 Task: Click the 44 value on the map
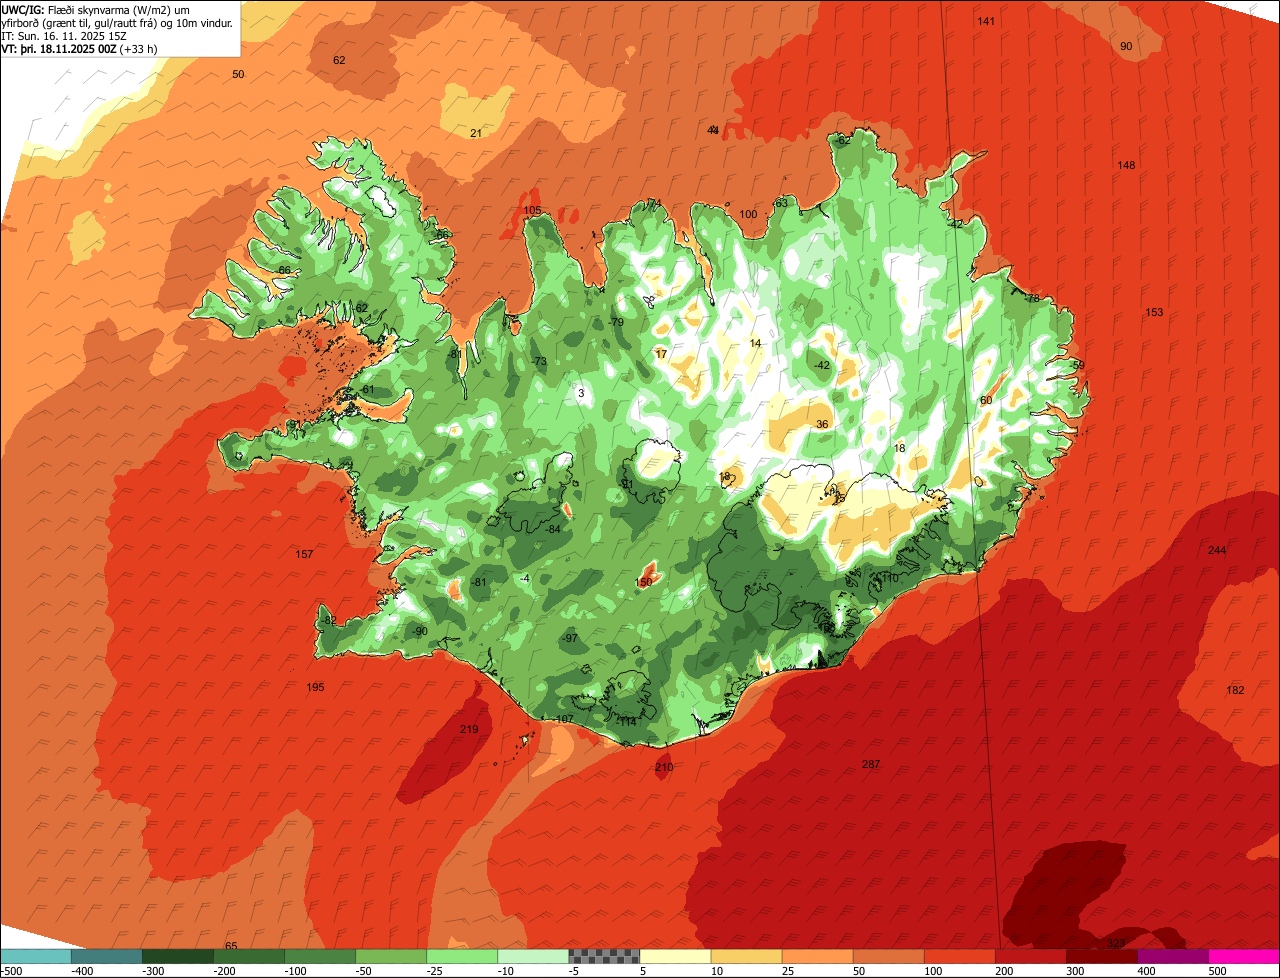pyautogui.click(x=713, y=130)
